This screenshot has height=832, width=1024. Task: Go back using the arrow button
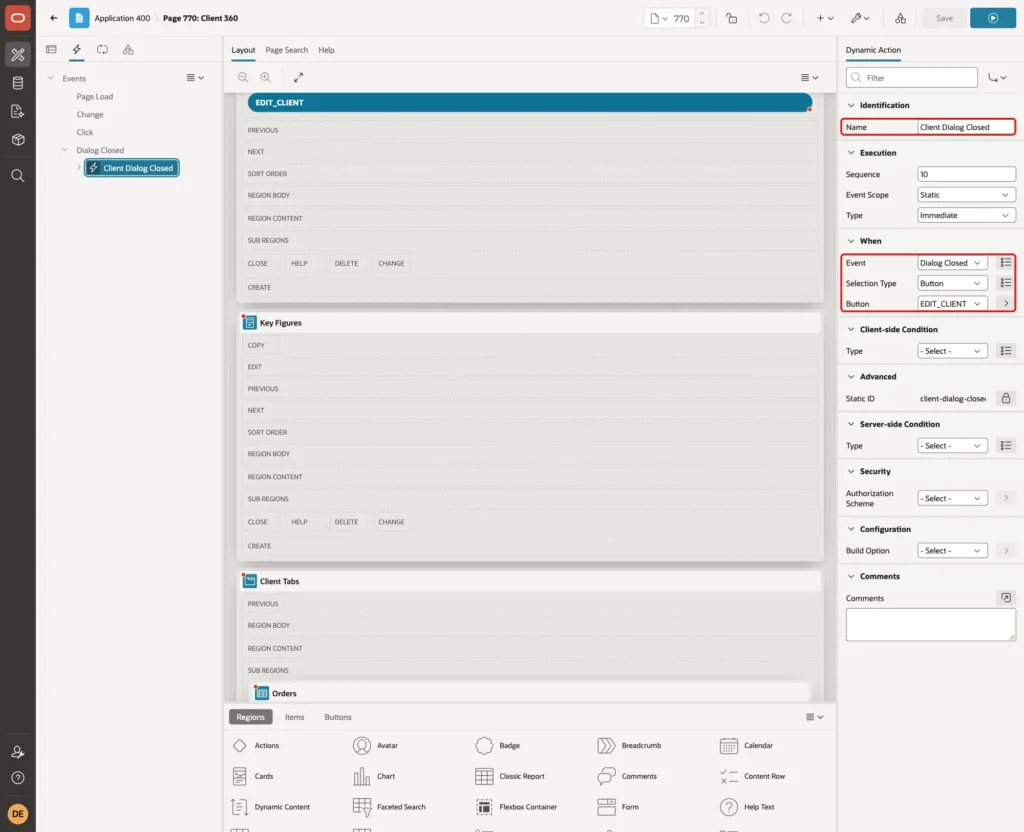point(54,18)
